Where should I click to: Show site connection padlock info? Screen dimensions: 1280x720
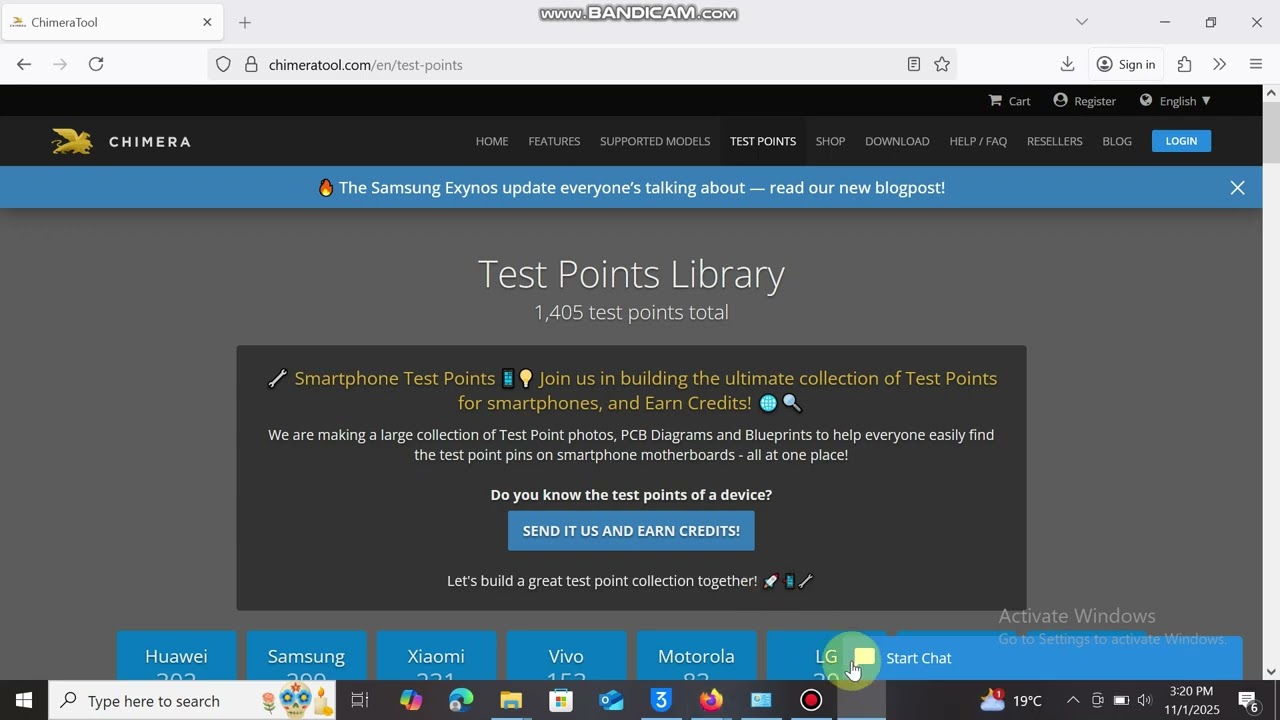click(x=251, y=64)
